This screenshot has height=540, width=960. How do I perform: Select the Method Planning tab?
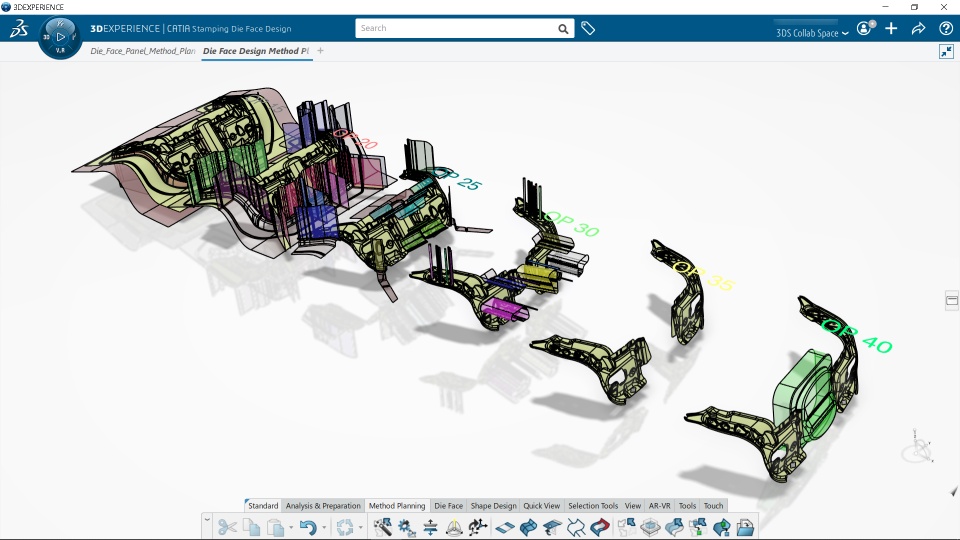click(397, 506)
